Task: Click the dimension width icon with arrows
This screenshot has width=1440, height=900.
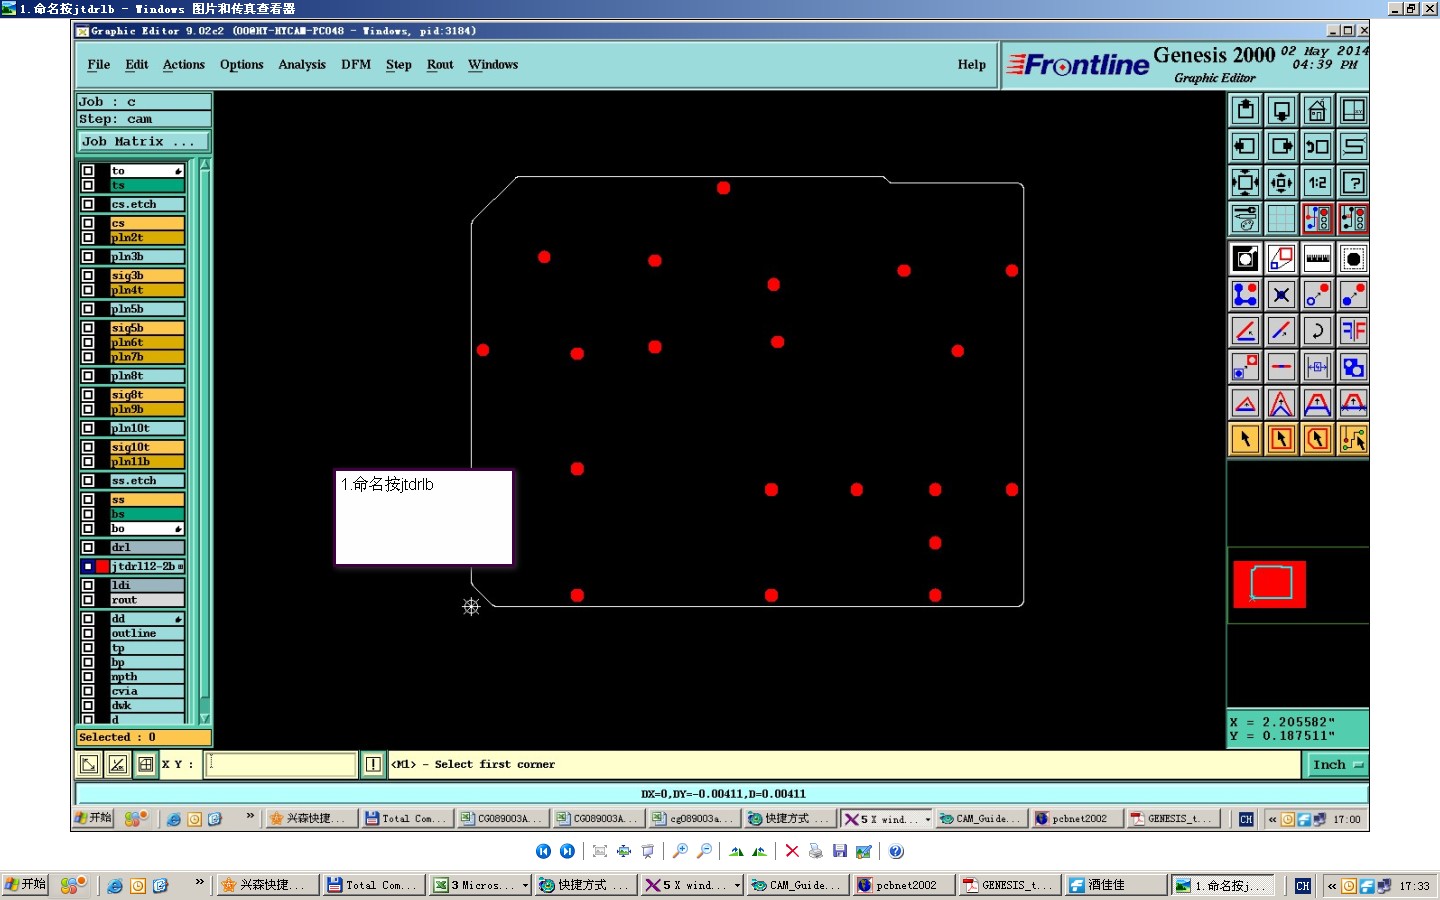Action: (x=1317, y=367)
